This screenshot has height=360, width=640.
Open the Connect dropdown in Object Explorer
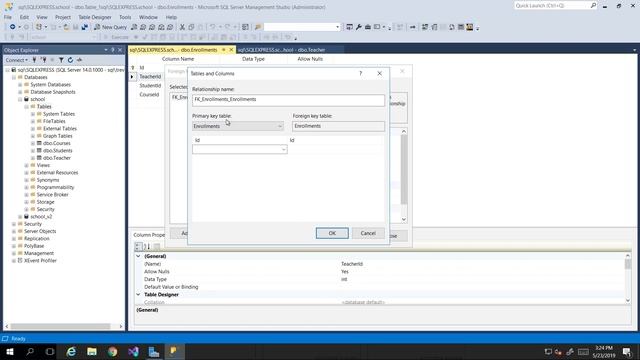pos(17,60)
